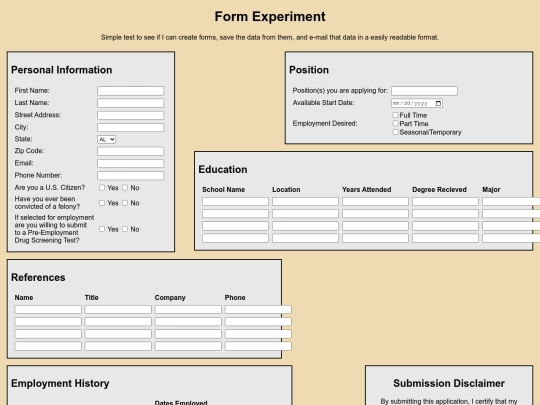Click the Employment Desired label
Viewport: 540px width, 405px height.
pos(325,123)
